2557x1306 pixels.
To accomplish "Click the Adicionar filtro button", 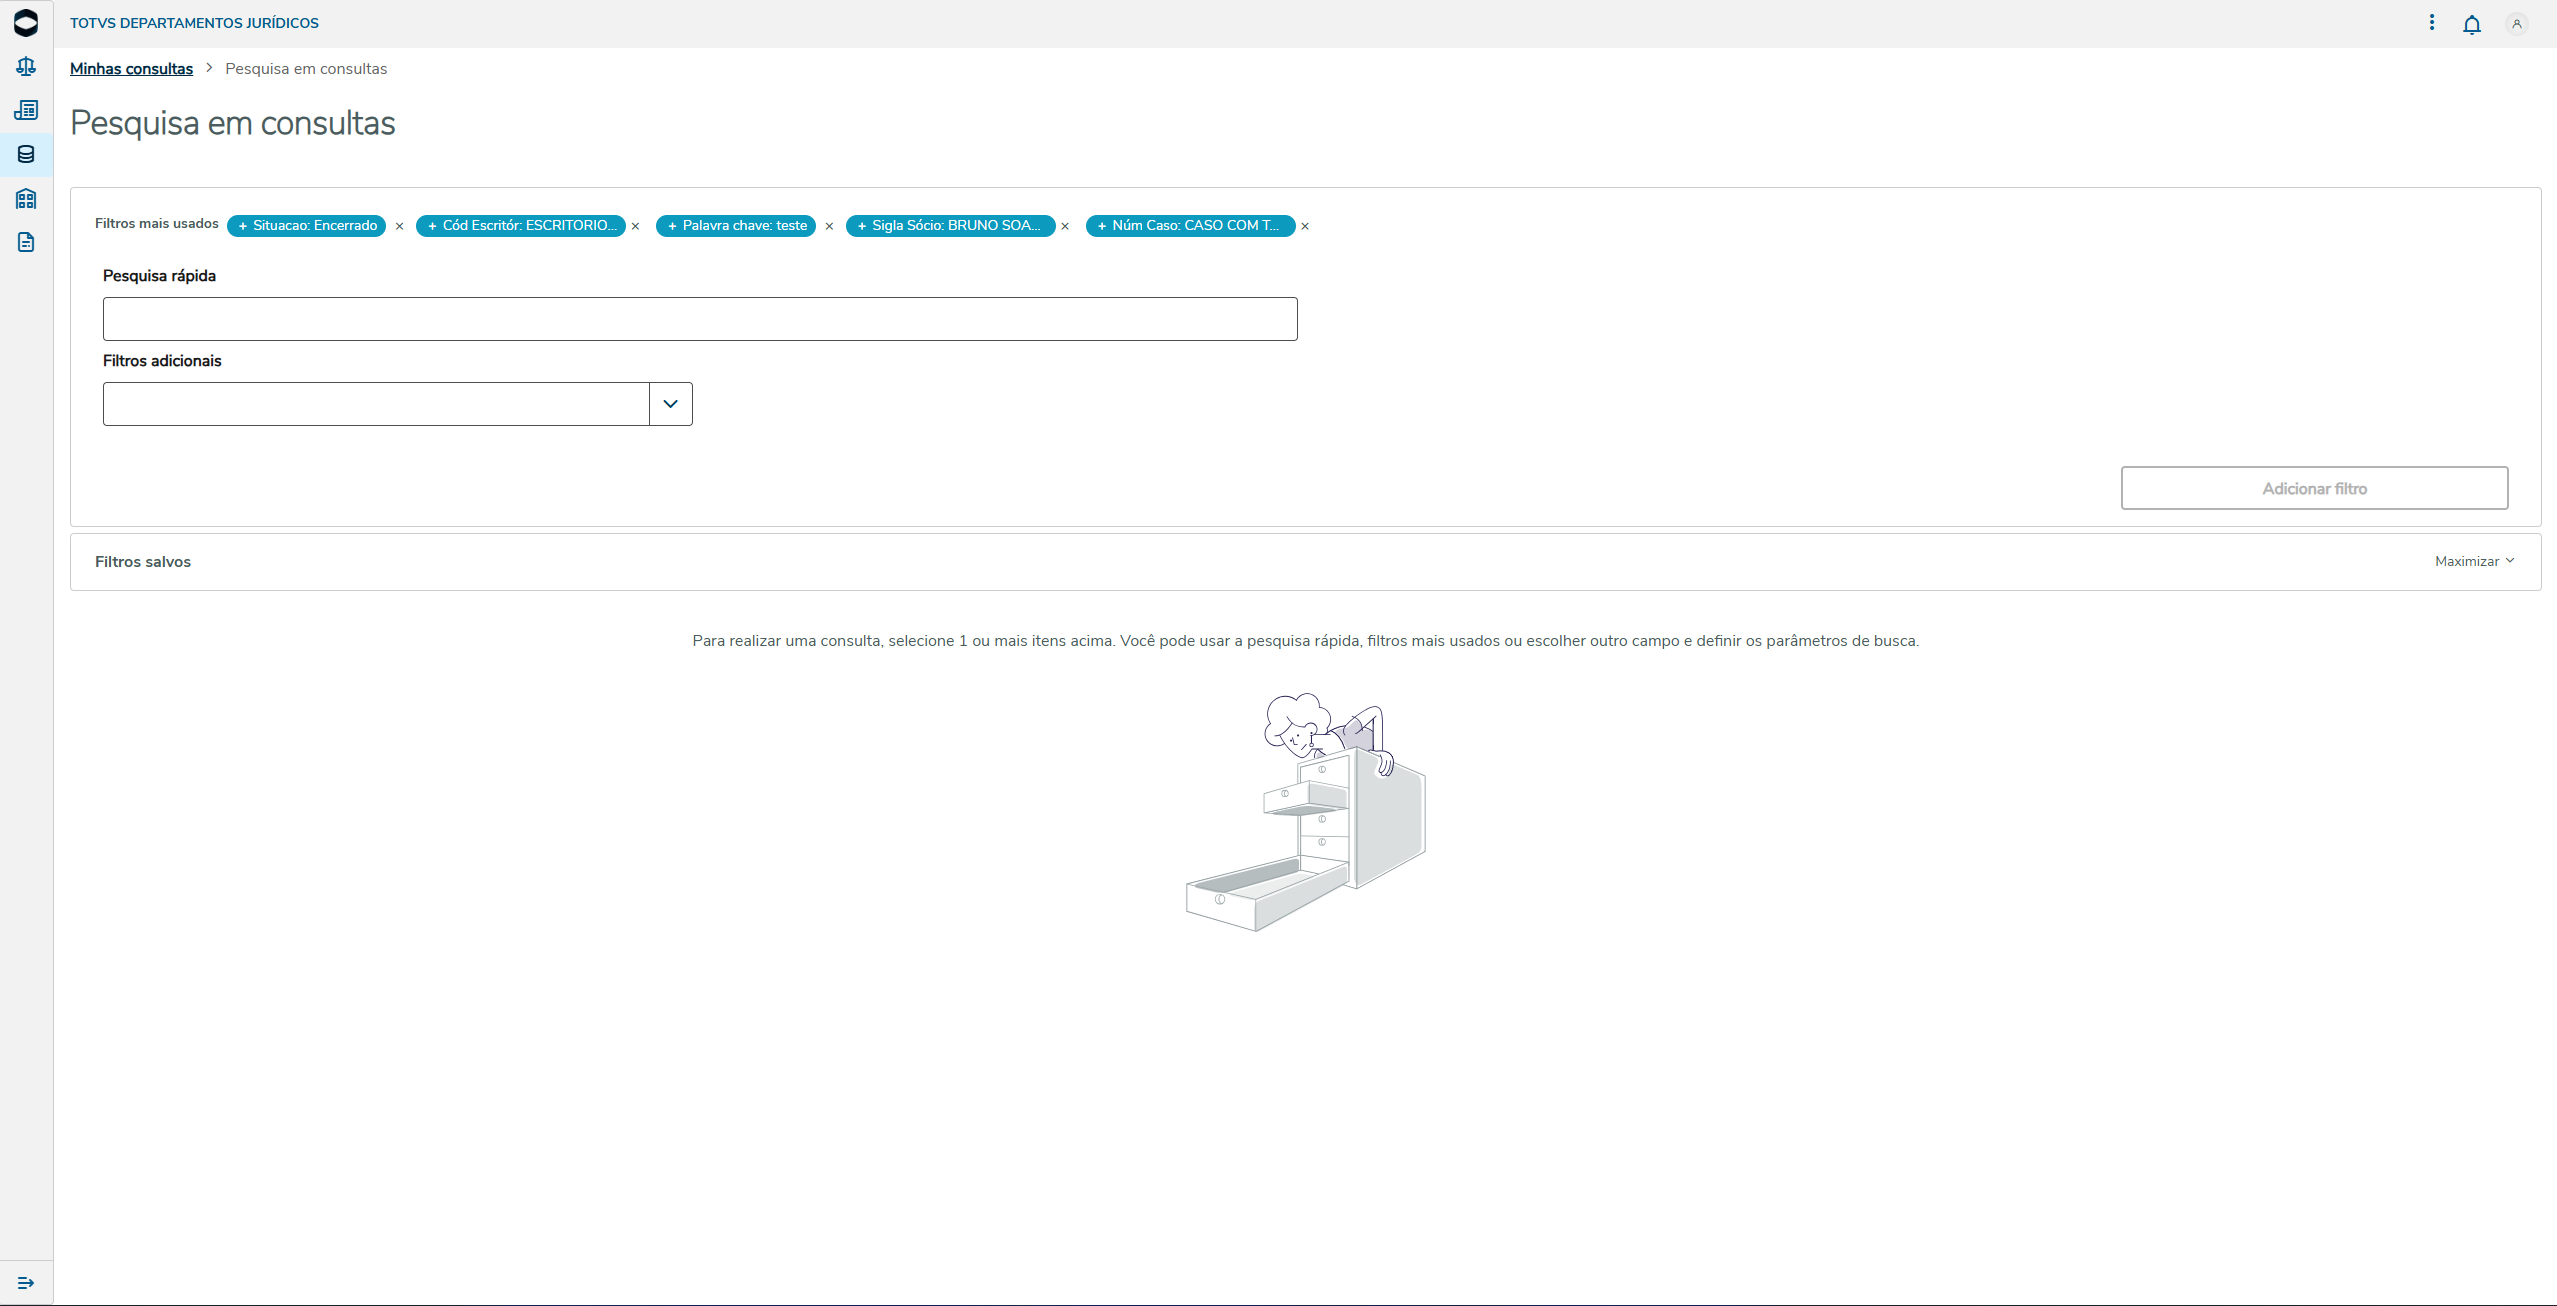I will pos(2314,488).
